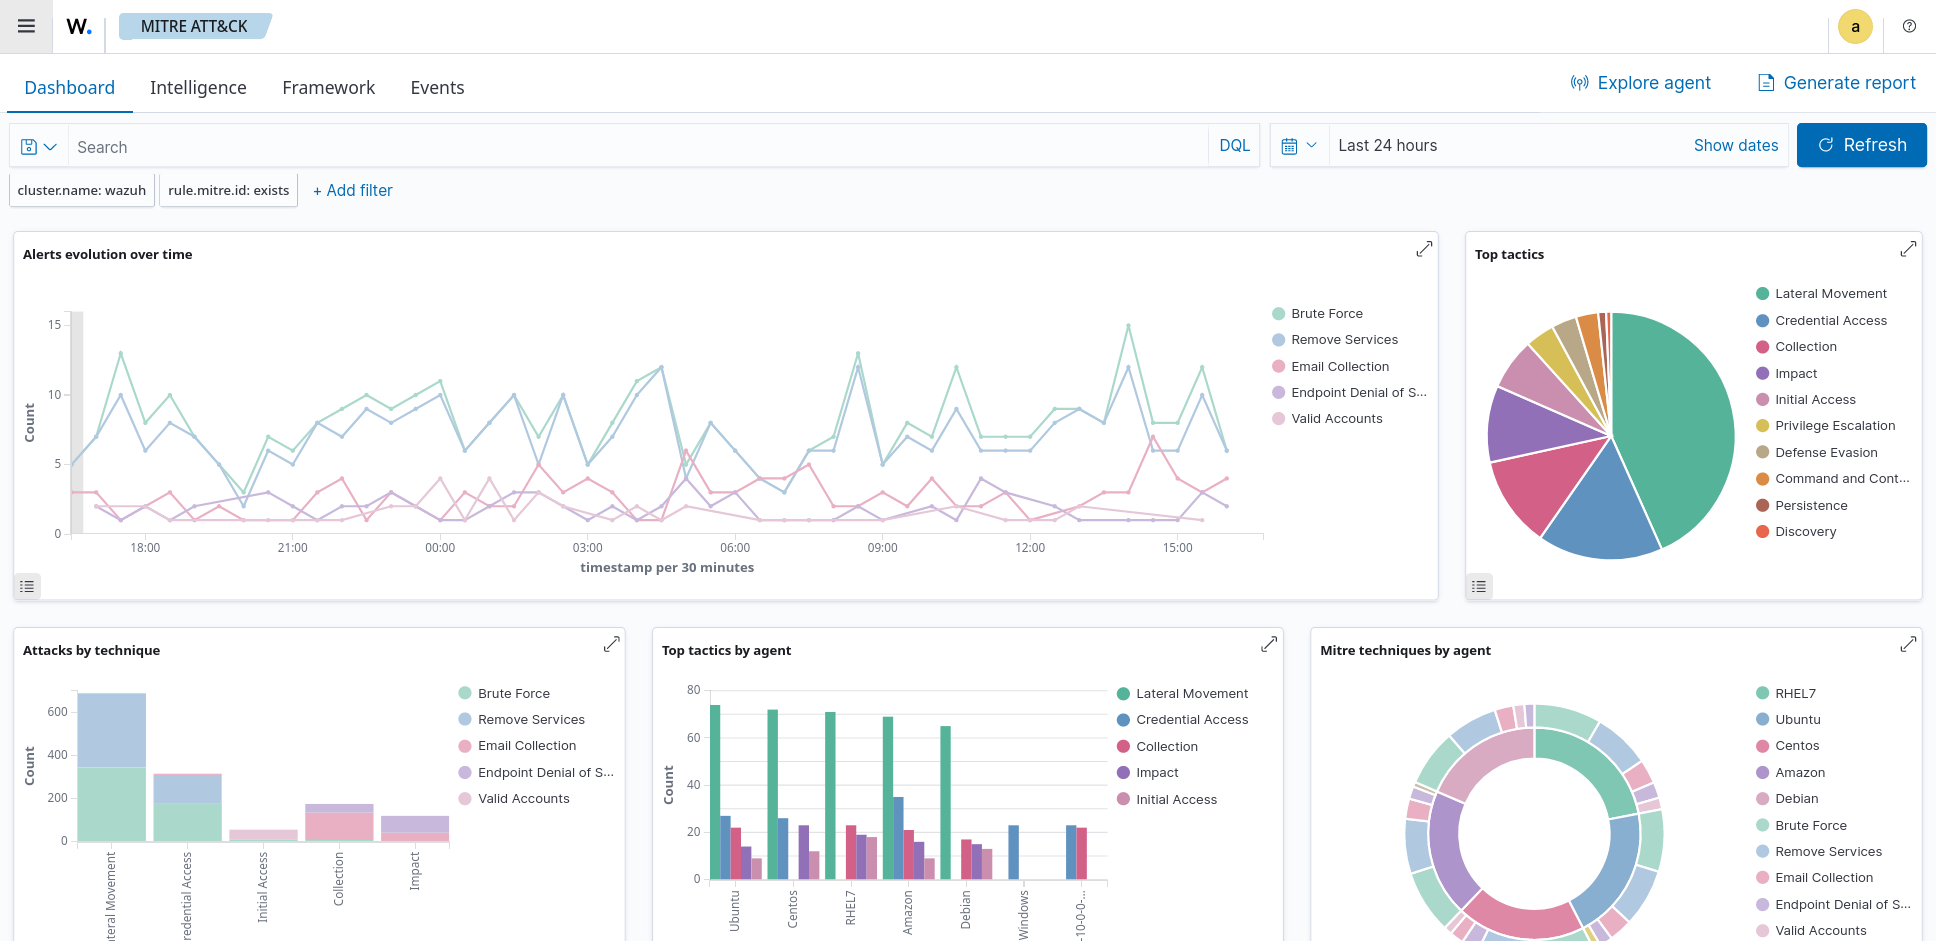
Task: Open the saved queries dropdown
Action: pos(39,147)
